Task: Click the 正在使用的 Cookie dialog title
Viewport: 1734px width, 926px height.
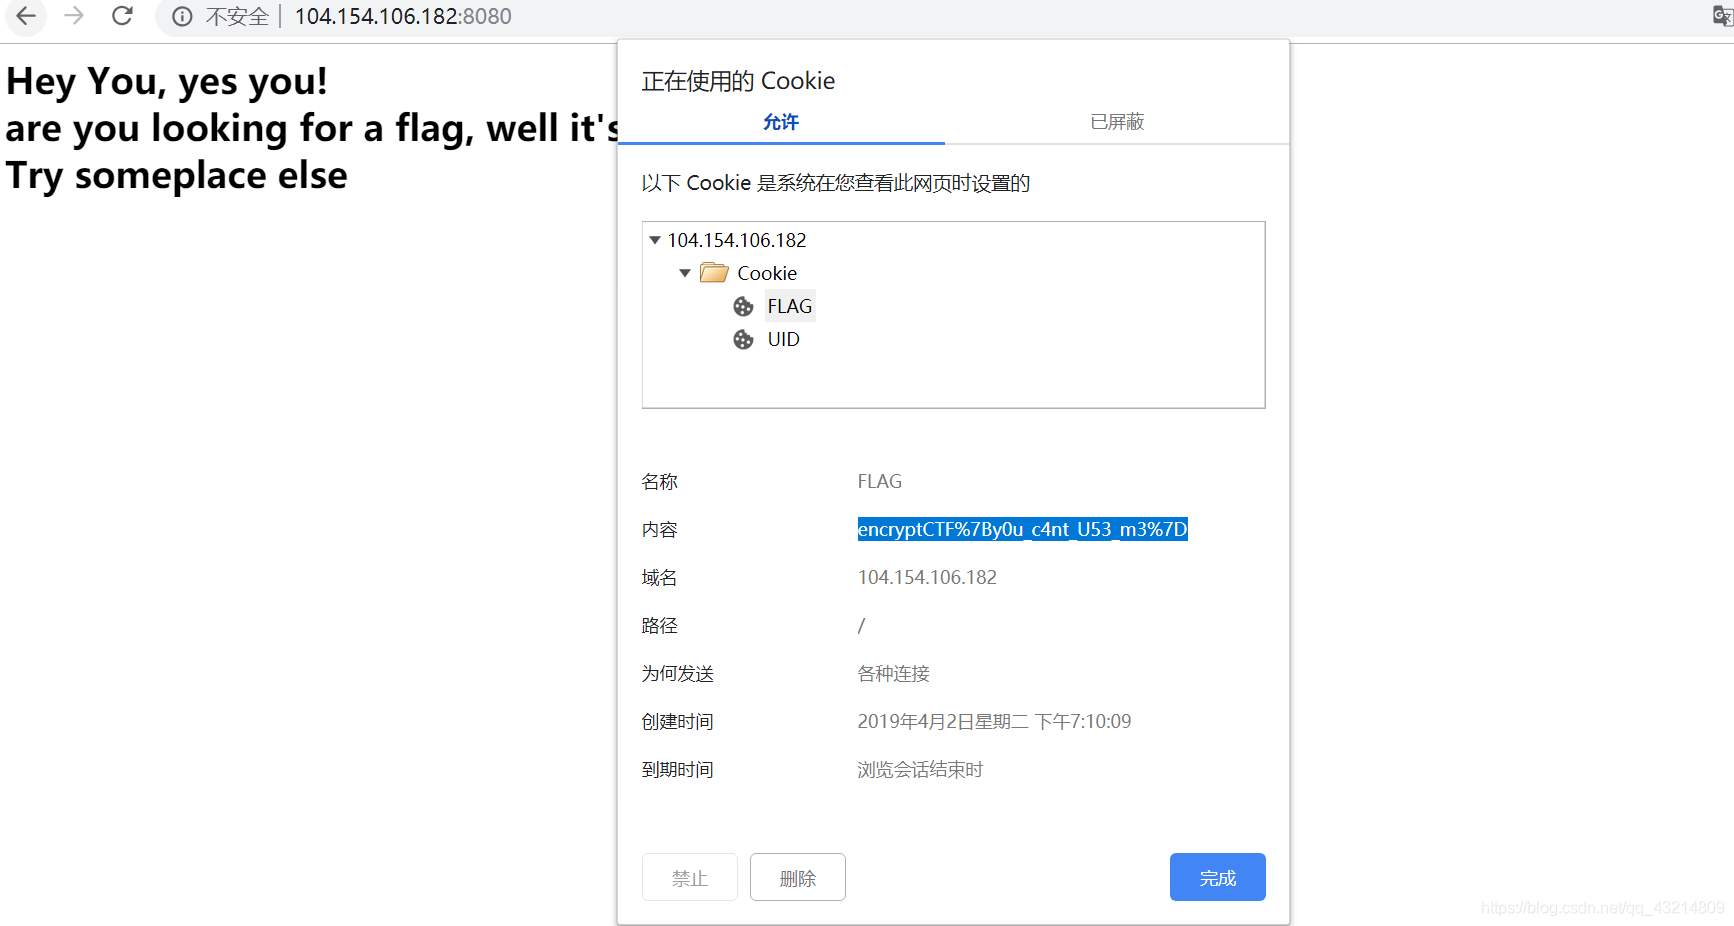Action: pyautogui.click(x=738, y=81)
